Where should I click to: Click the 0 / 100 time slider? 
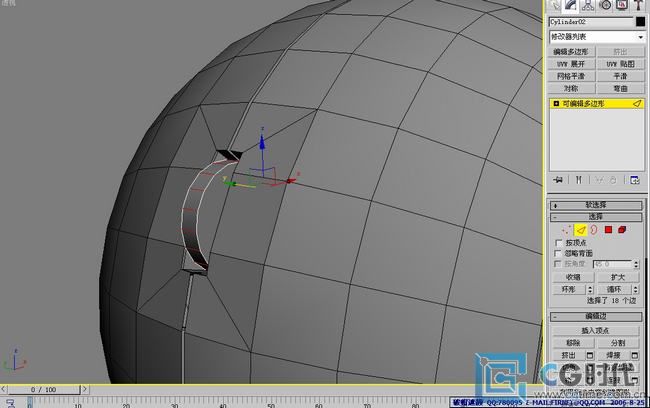(x=43, y=390)
